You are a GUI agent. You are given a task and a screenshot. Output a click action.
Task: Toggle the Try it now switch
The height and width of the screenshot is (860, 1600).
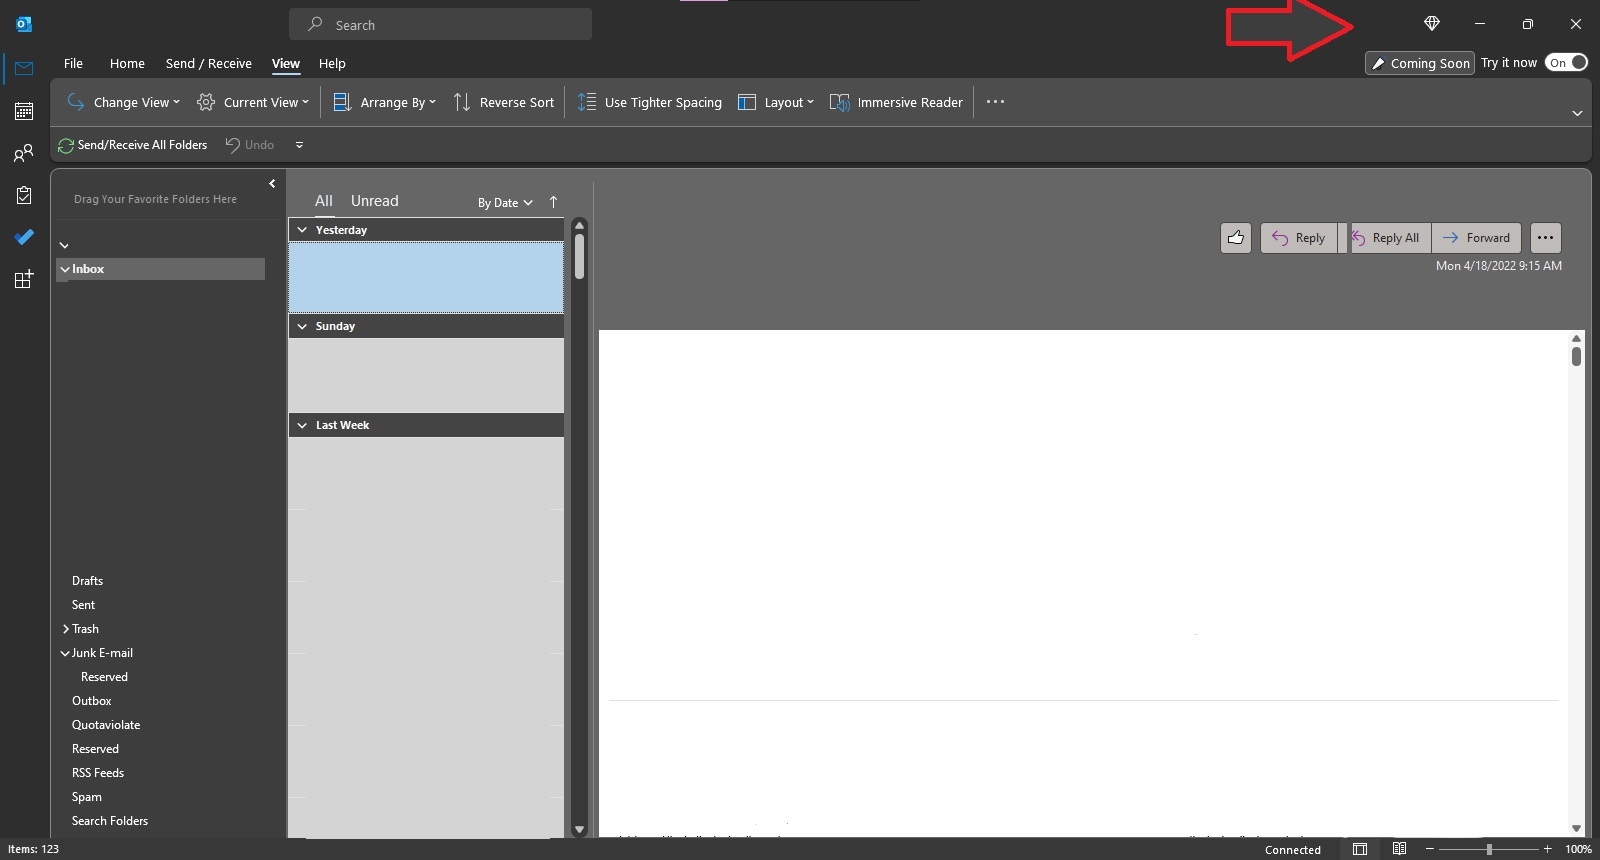[x=1566, y=62]
